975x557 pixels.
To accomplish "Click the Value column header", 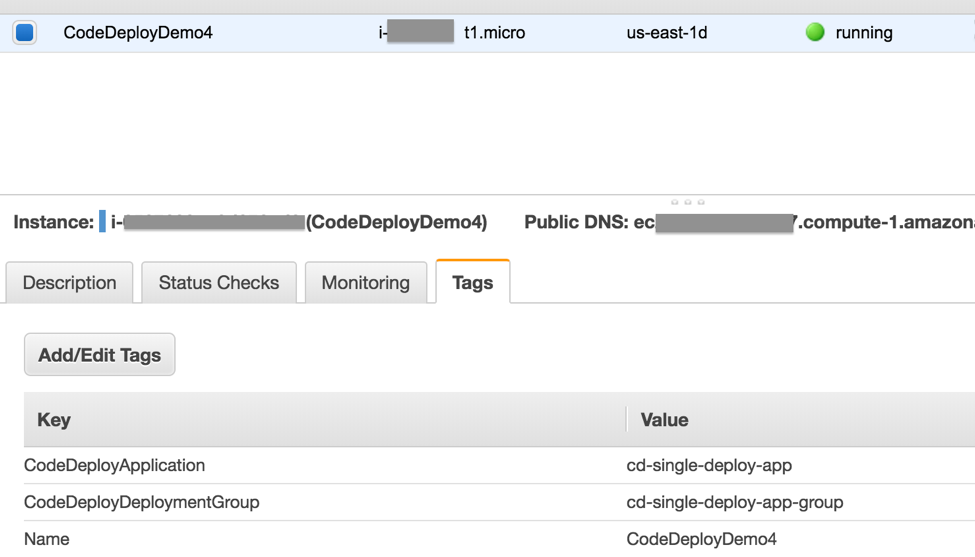I will (x=664, y=420).
